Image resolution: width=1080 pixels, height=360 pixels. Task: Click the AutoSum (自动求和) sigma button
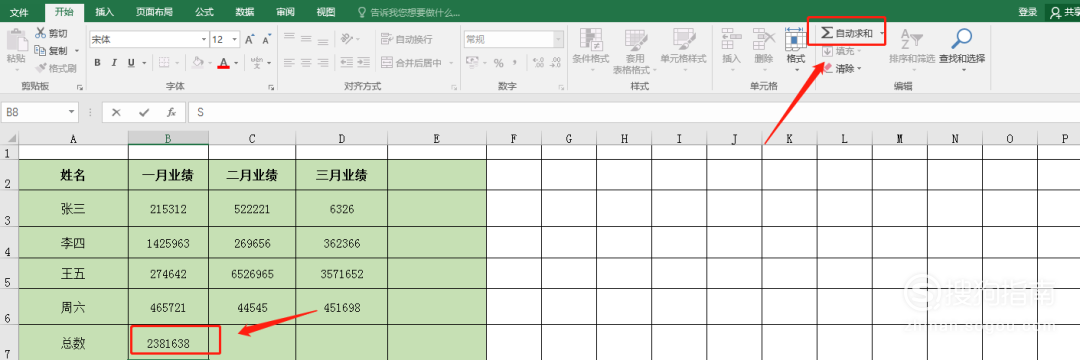click(846, 33)
